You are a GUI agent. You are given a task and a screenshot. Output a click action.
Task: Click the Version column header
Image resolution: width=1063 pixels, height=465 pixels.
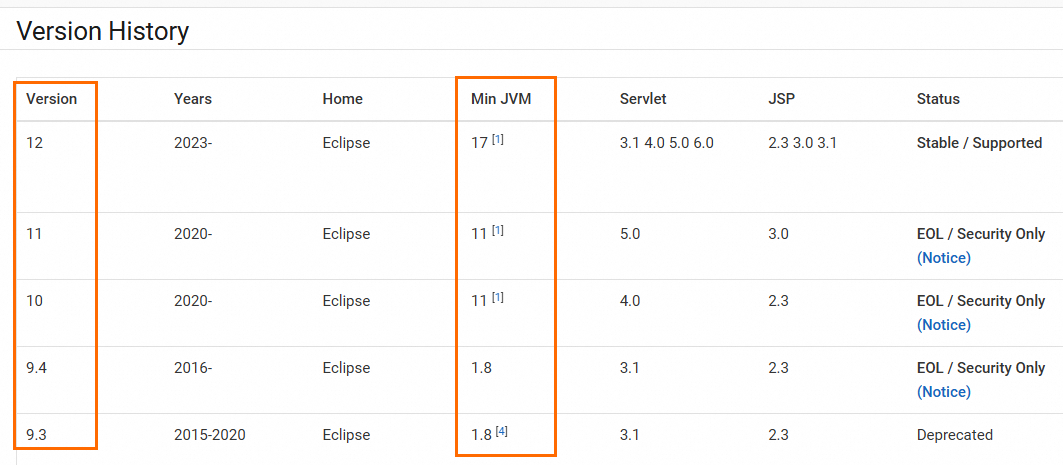pyautogui.click(x=51, y=99)
